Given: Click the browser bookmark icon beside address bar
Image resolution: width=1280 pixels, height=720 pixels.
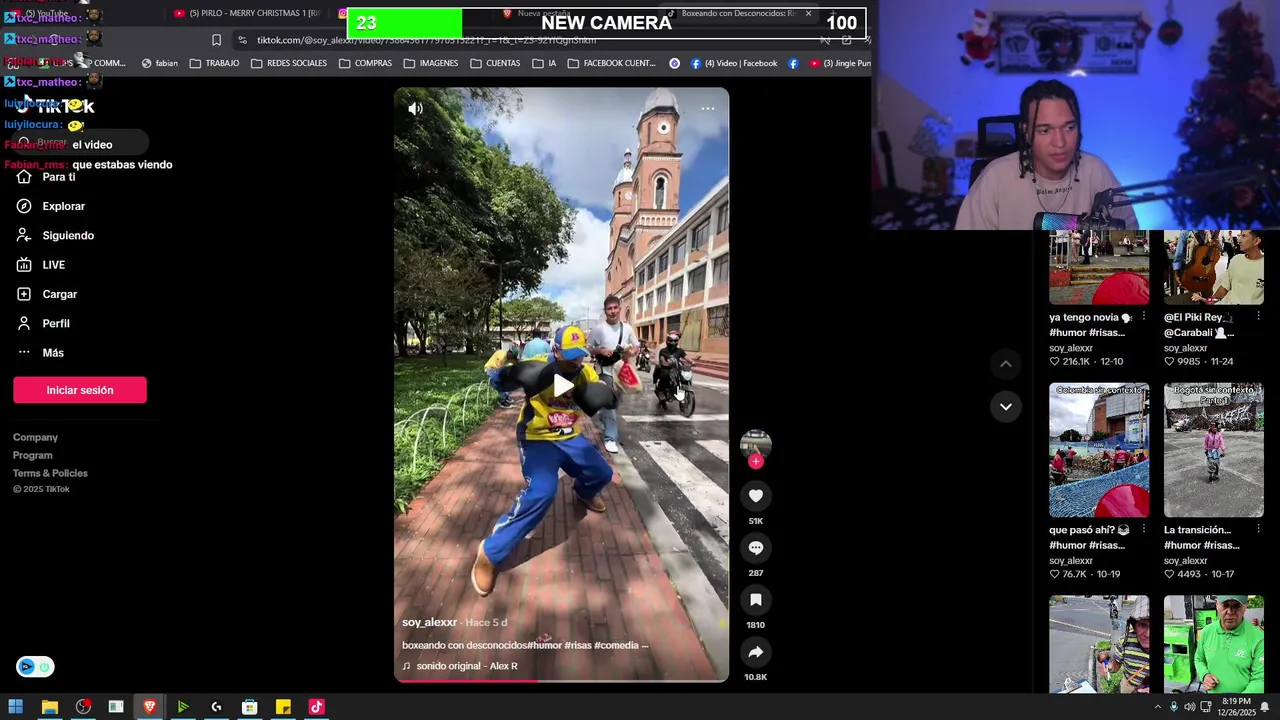Looking at the screenshot, I should (216, 40).
